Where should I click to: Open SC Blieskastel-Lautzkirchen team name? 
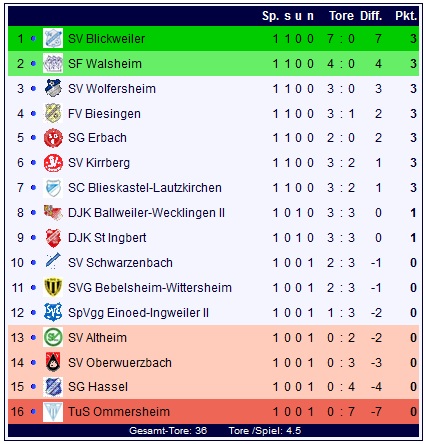pyautogui.click(x=145, y=188)
